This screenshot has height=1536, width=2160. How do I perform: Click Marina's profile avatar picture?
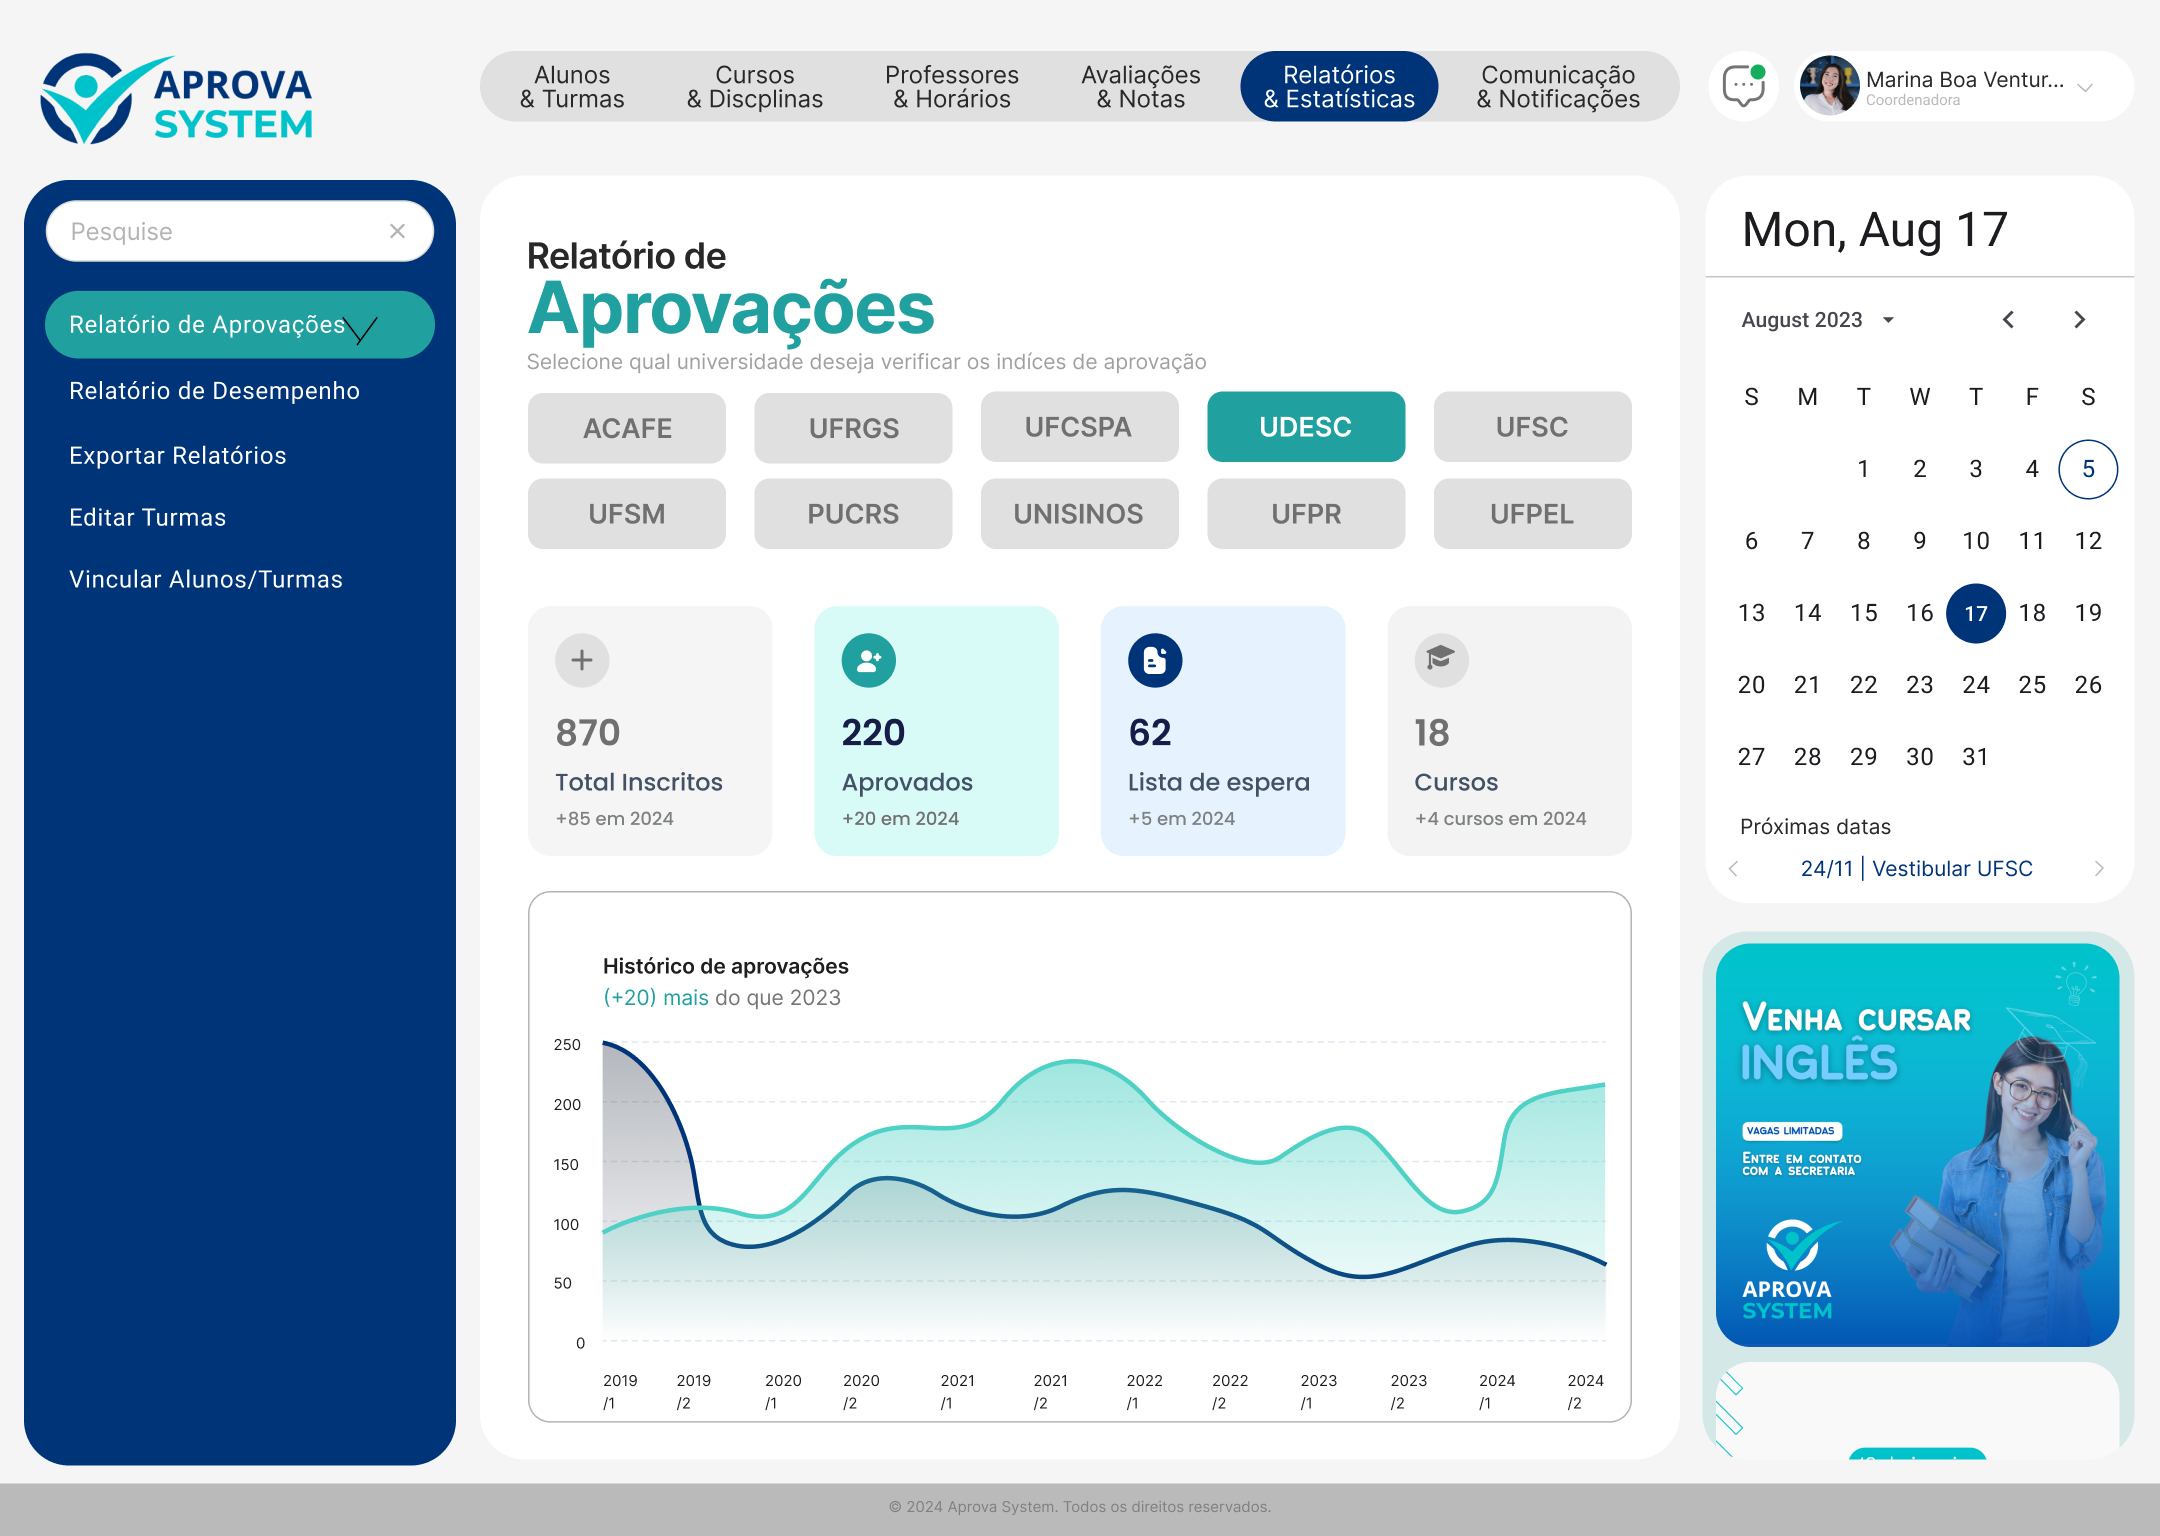coord(1830,86)
